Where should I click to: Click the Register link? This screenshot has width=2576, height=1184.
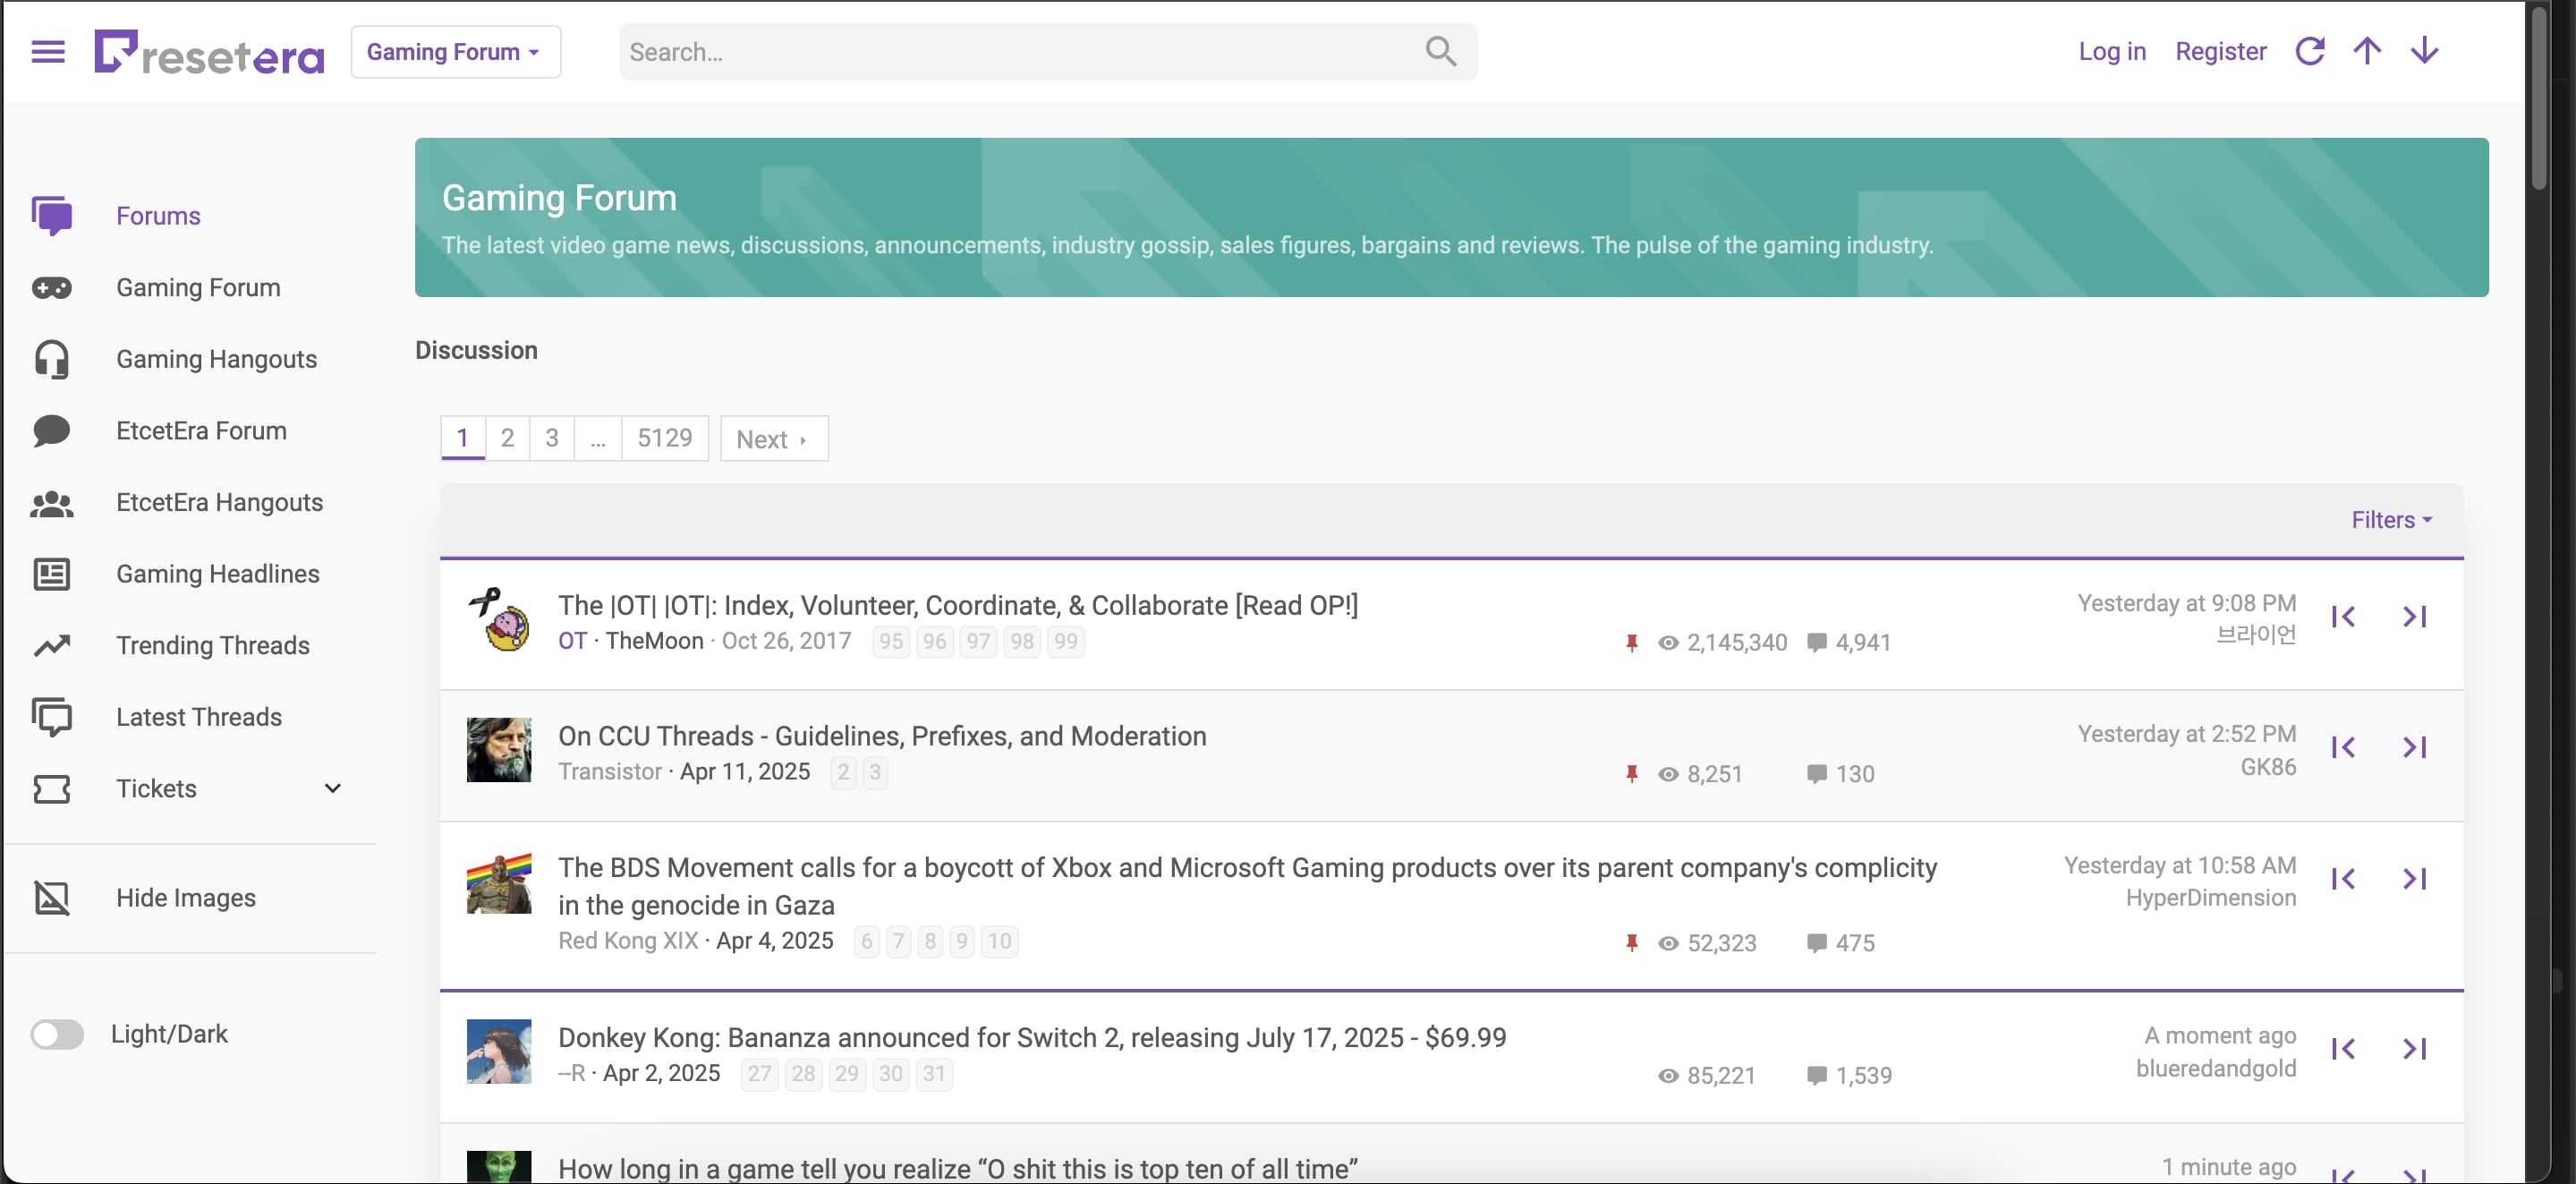(x=2220, y=51)
